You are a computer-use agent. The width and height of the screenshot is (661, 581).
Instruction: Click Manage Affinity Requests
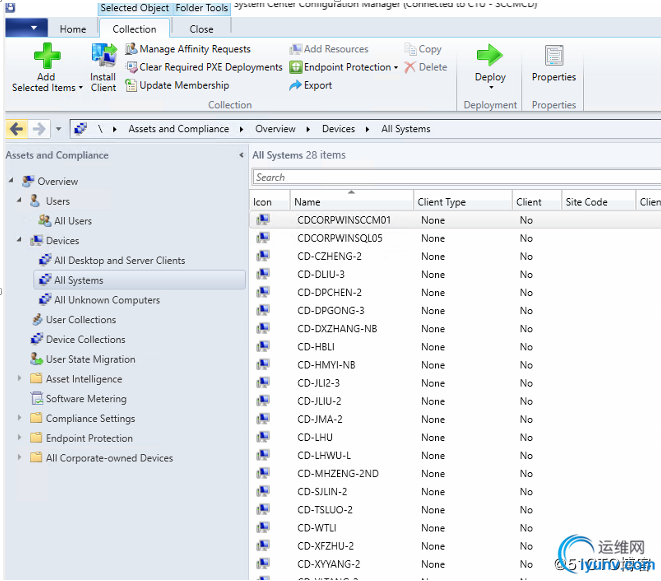194,49
